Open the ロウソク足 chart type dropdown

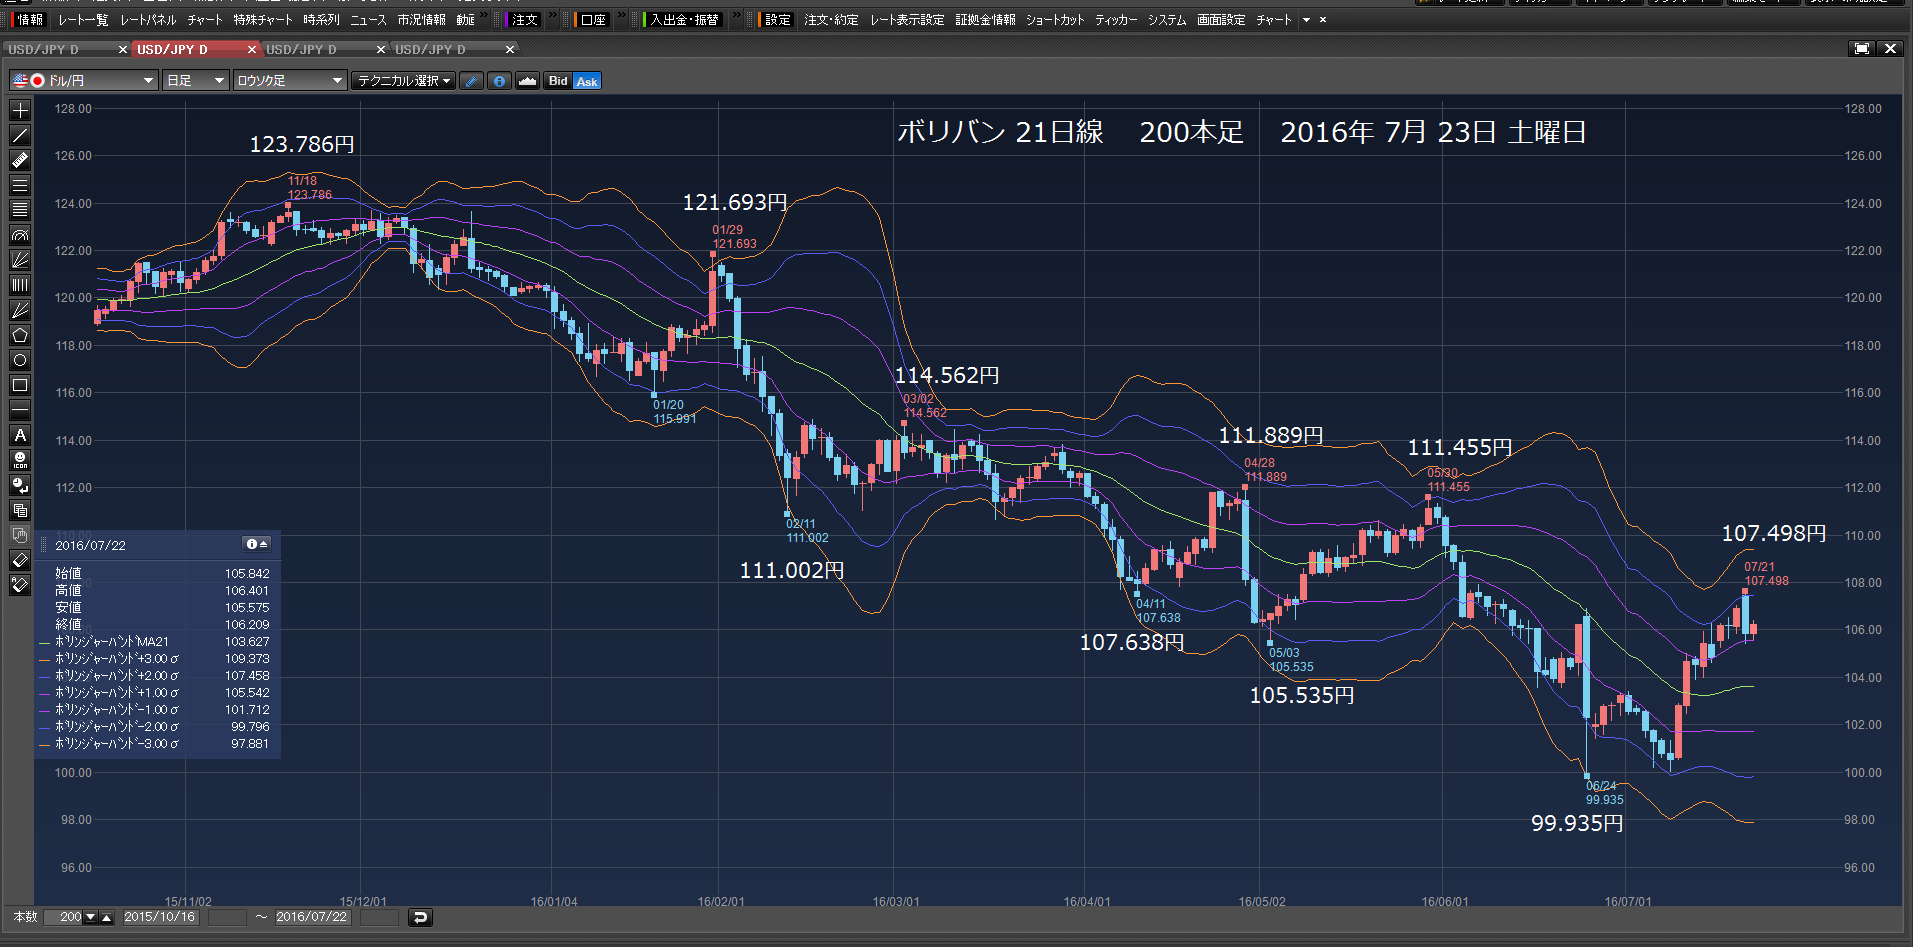coord(290,81)
